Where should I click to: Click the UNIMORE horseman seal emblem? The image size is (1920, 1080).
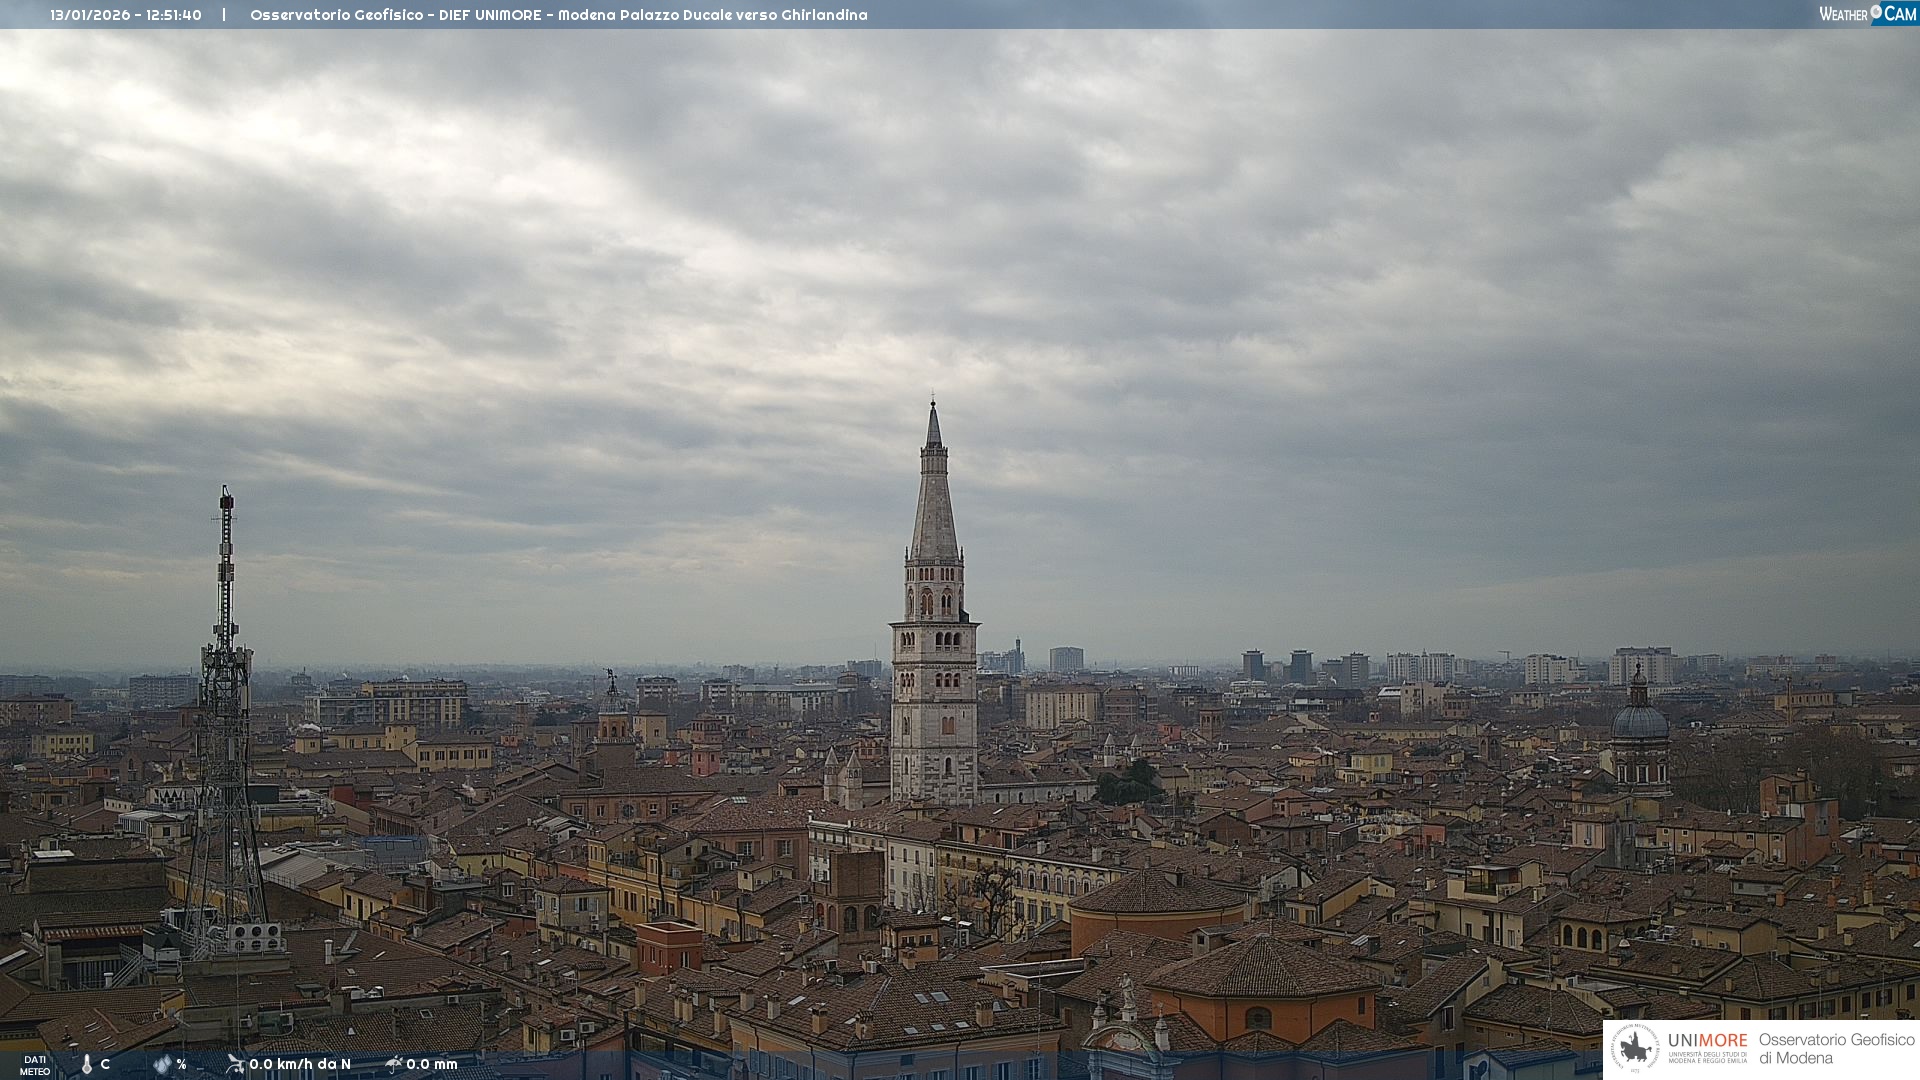coord(1635,1048)
